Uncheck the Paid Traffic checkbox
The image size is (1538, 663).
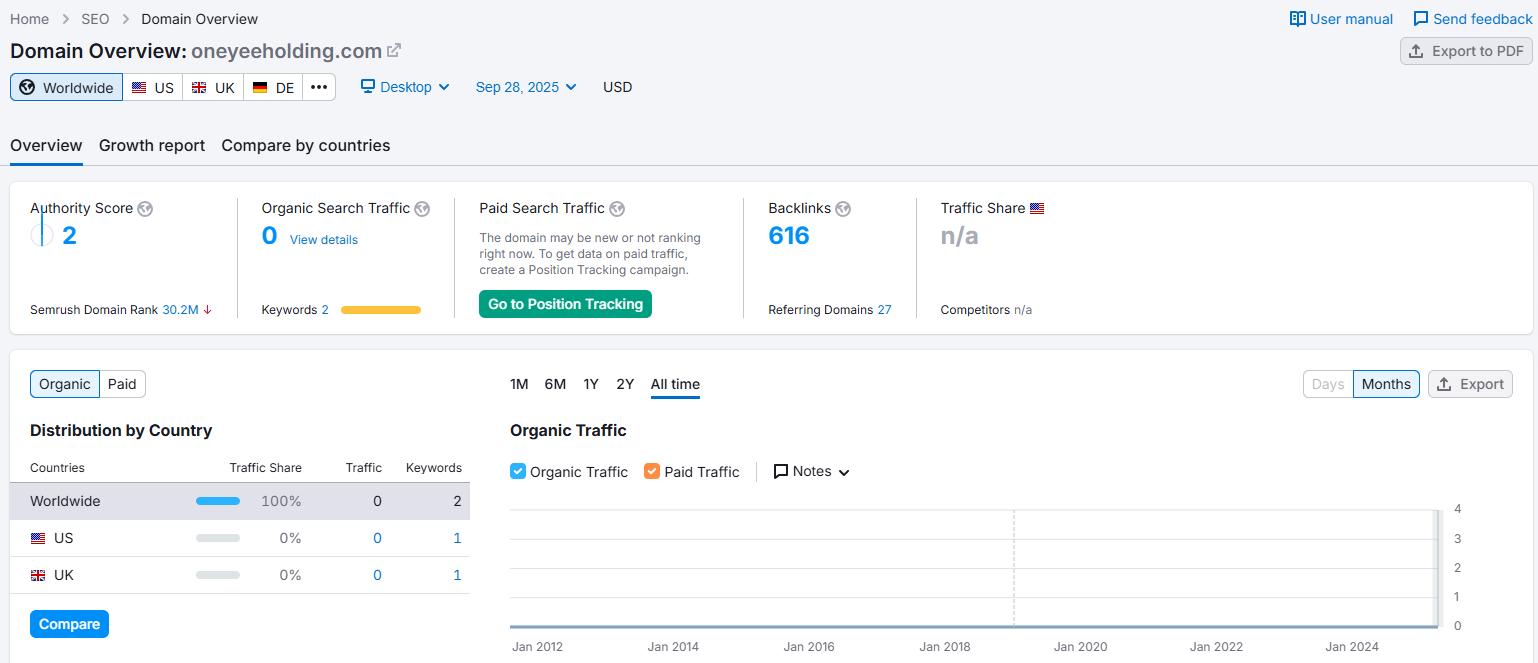click(x=652, y=471)
